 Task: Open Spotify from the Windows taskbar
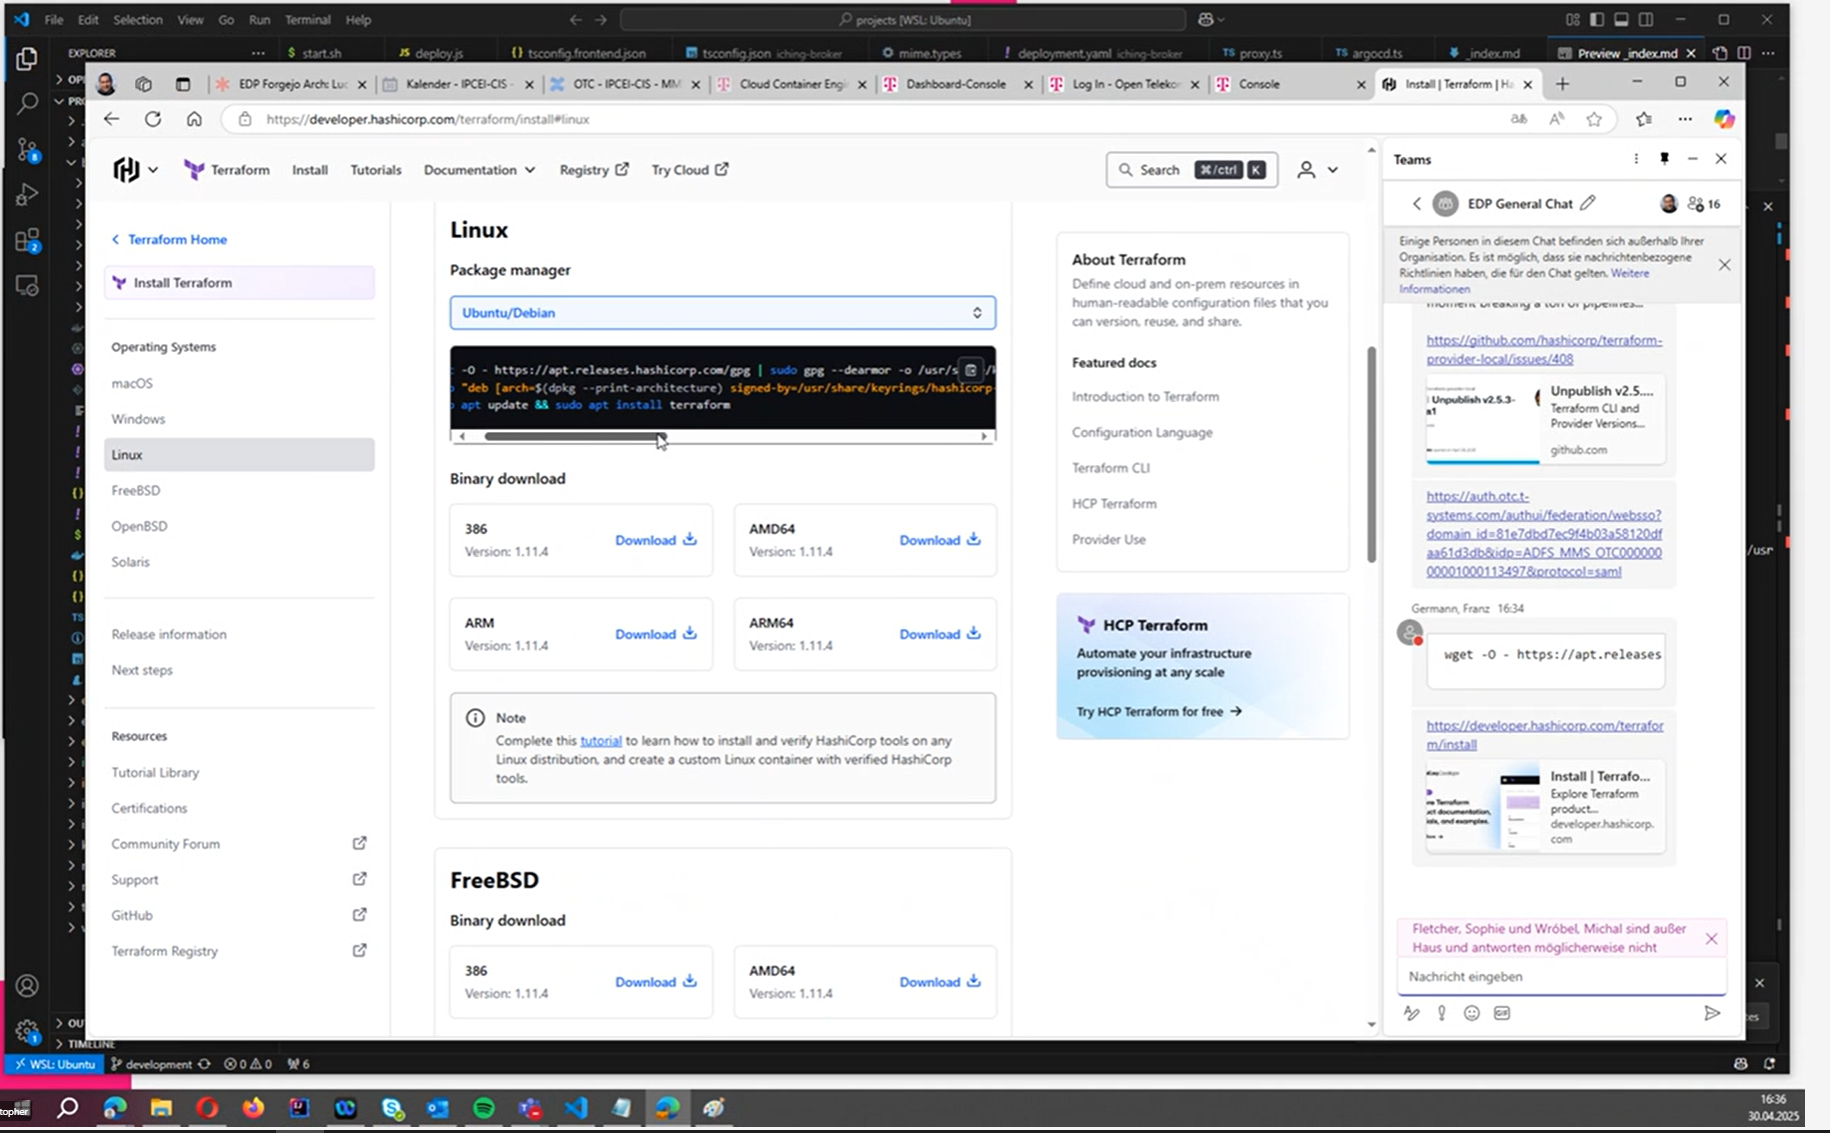pos(484,1108)
